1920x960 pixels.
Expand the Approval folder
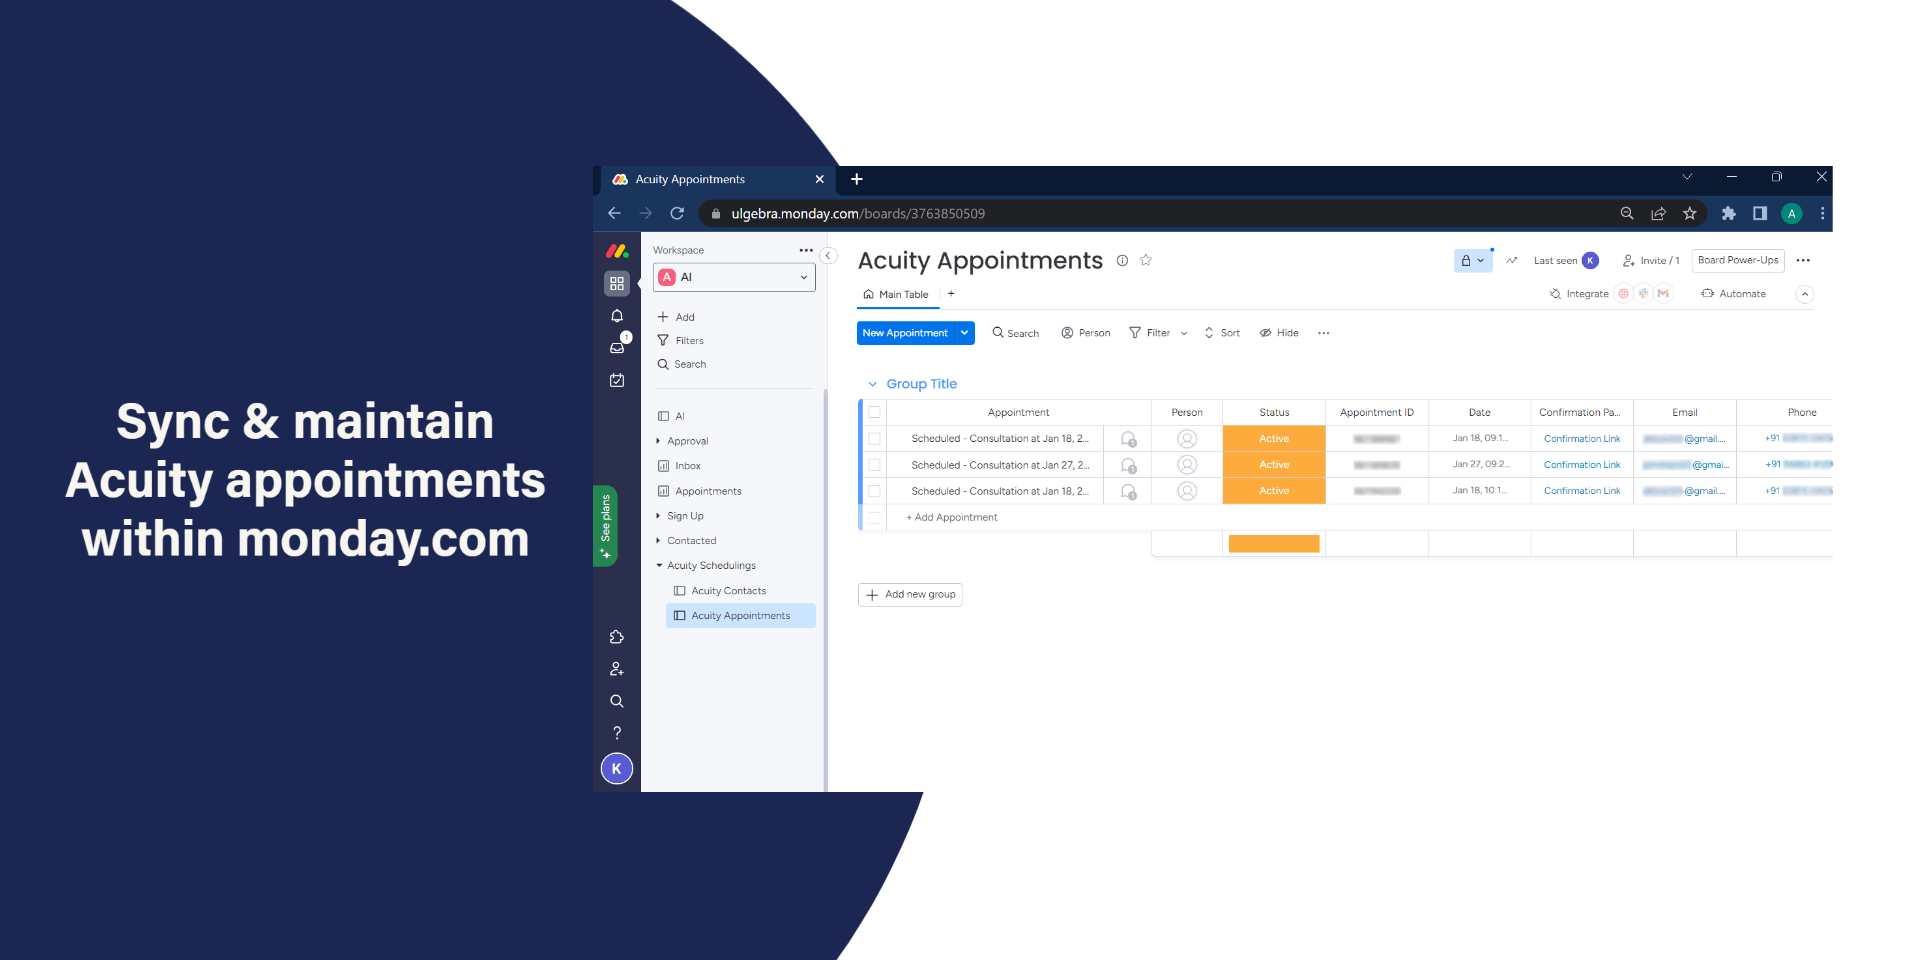pos(658,441)
